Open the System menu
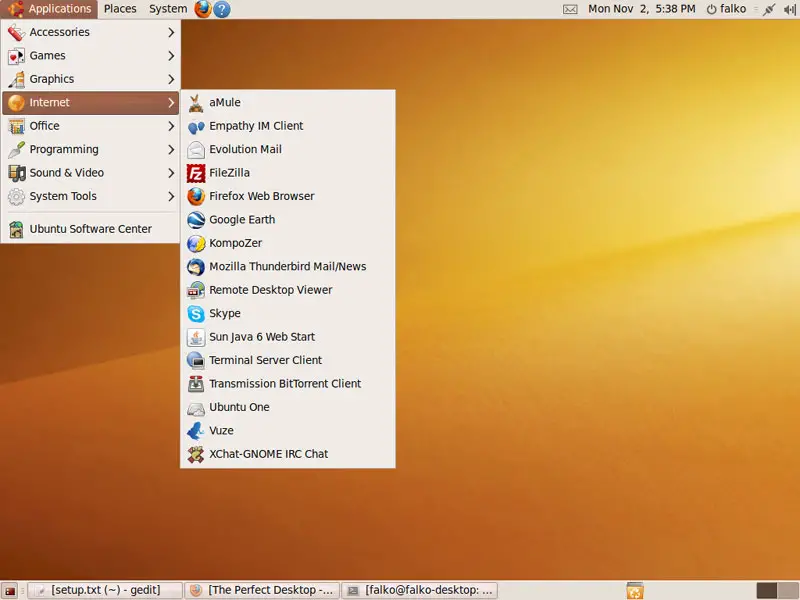The image size is (800, 600). tap(168, 9)
